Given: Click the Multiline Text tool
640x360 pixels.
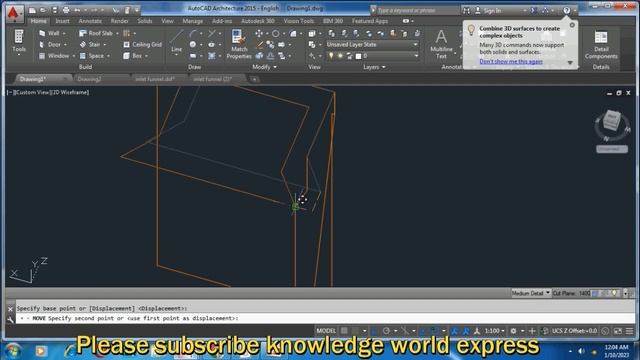Looking at the screenshot, I should coord(441,44).
